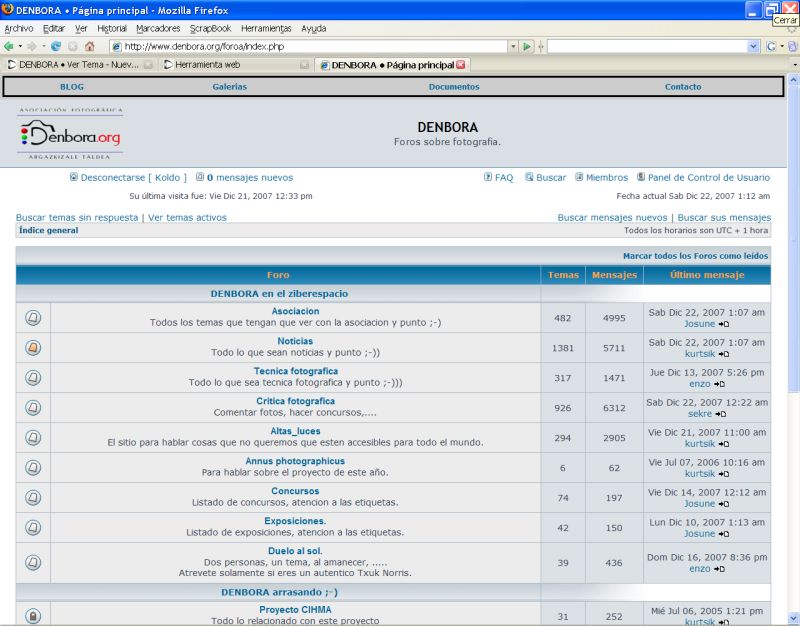Switch to the 'Herramienta web' tab
The height and width of the screenshot is (626, 800).
[x=236, y=65]
